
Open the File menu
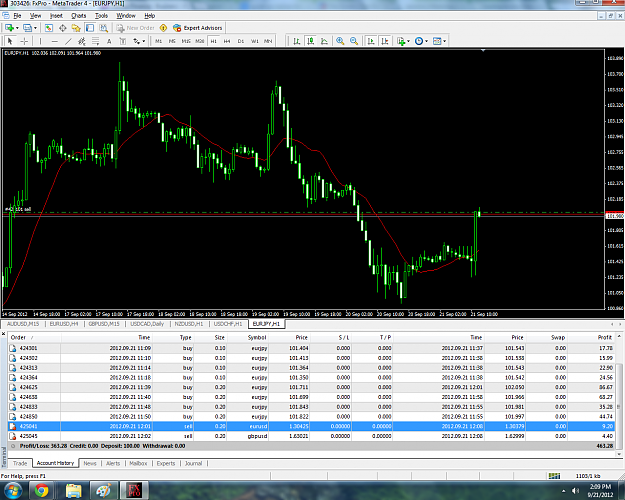(x=17, y=16)
